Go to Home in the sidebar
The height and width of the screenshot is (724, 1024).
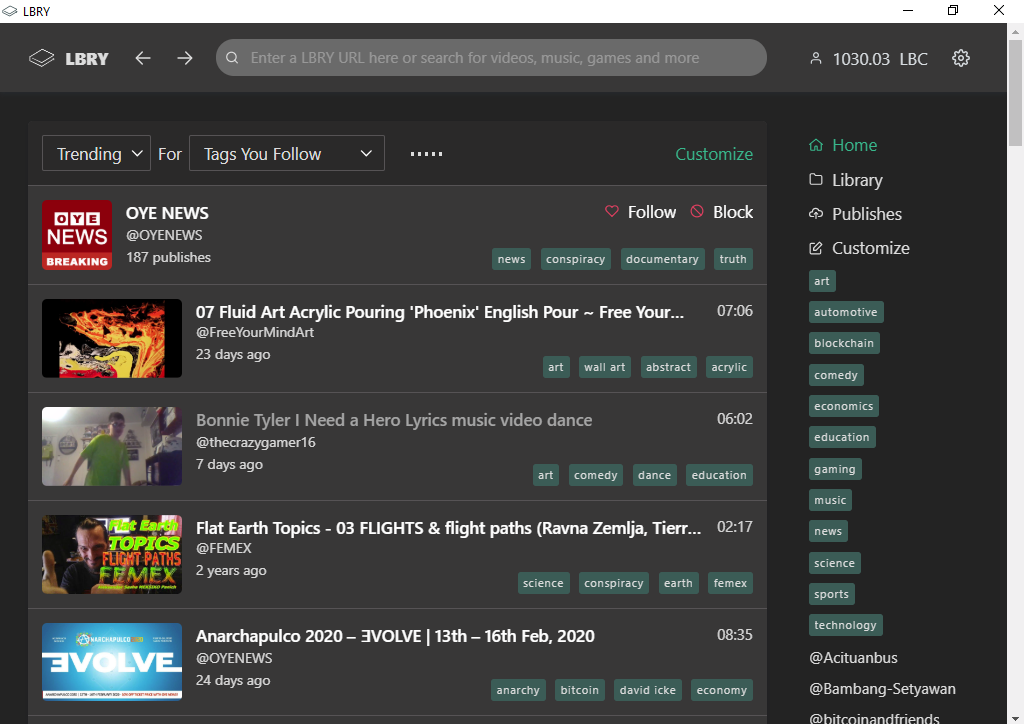pos(843,145)
